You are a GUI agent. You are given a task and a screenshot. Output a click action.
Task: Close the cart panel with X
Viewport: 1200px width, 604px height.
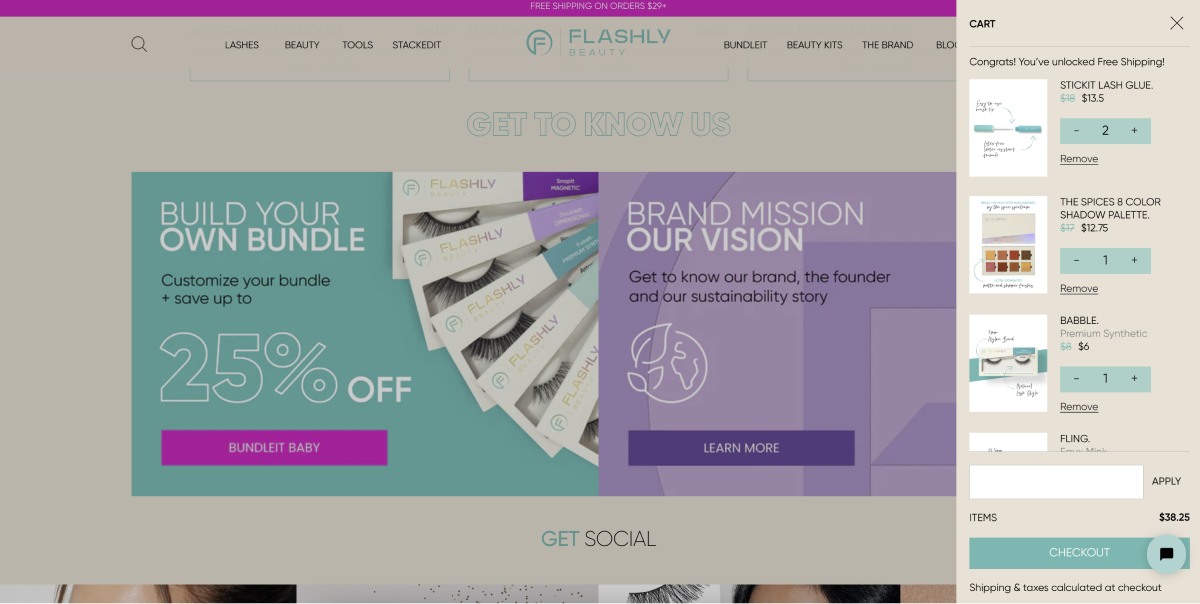(x=1177, y=23)
